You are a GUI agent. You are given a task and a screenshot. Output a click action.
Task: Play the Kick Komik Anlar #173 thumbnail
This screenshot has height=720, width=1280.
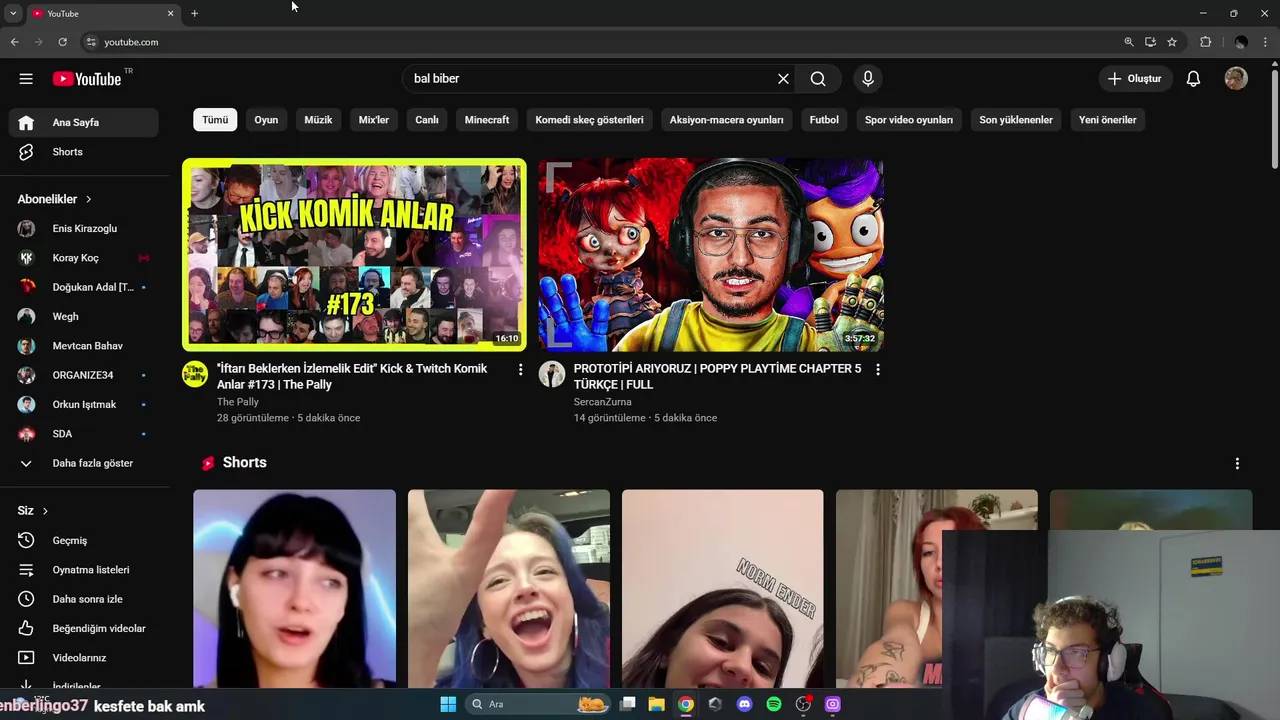(x=354, y=255)
